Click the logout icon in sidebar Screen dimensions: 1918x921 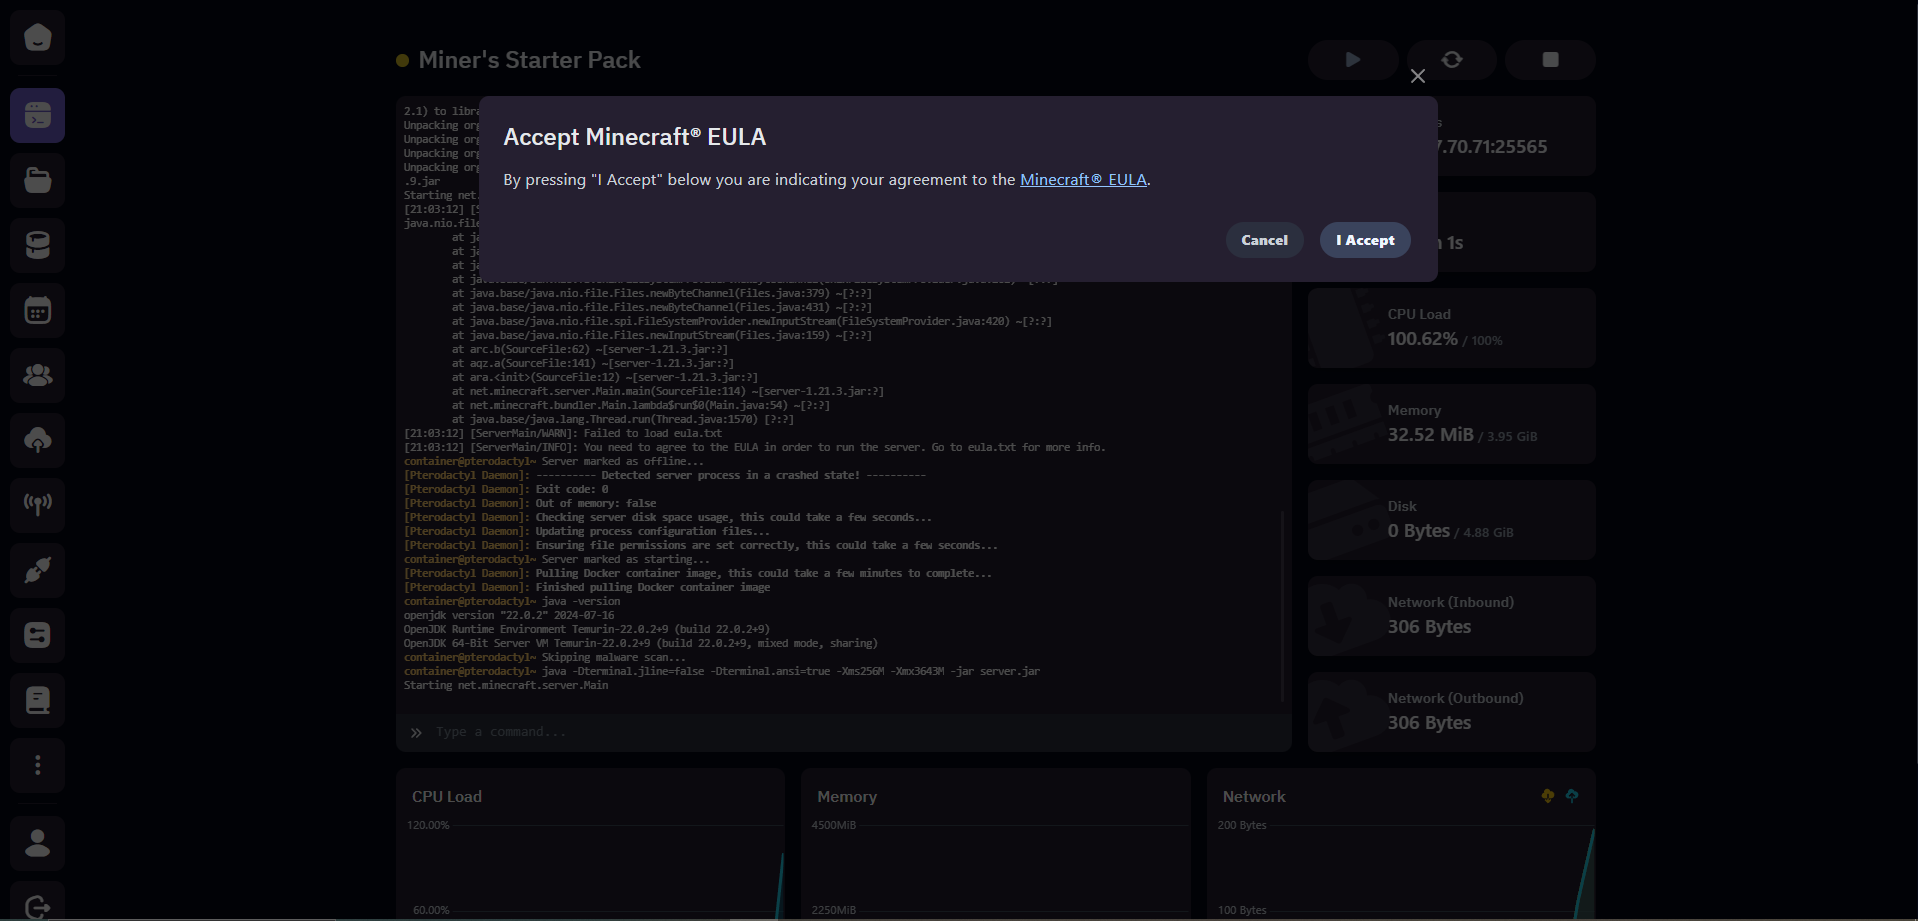click(x=38, y=905)
